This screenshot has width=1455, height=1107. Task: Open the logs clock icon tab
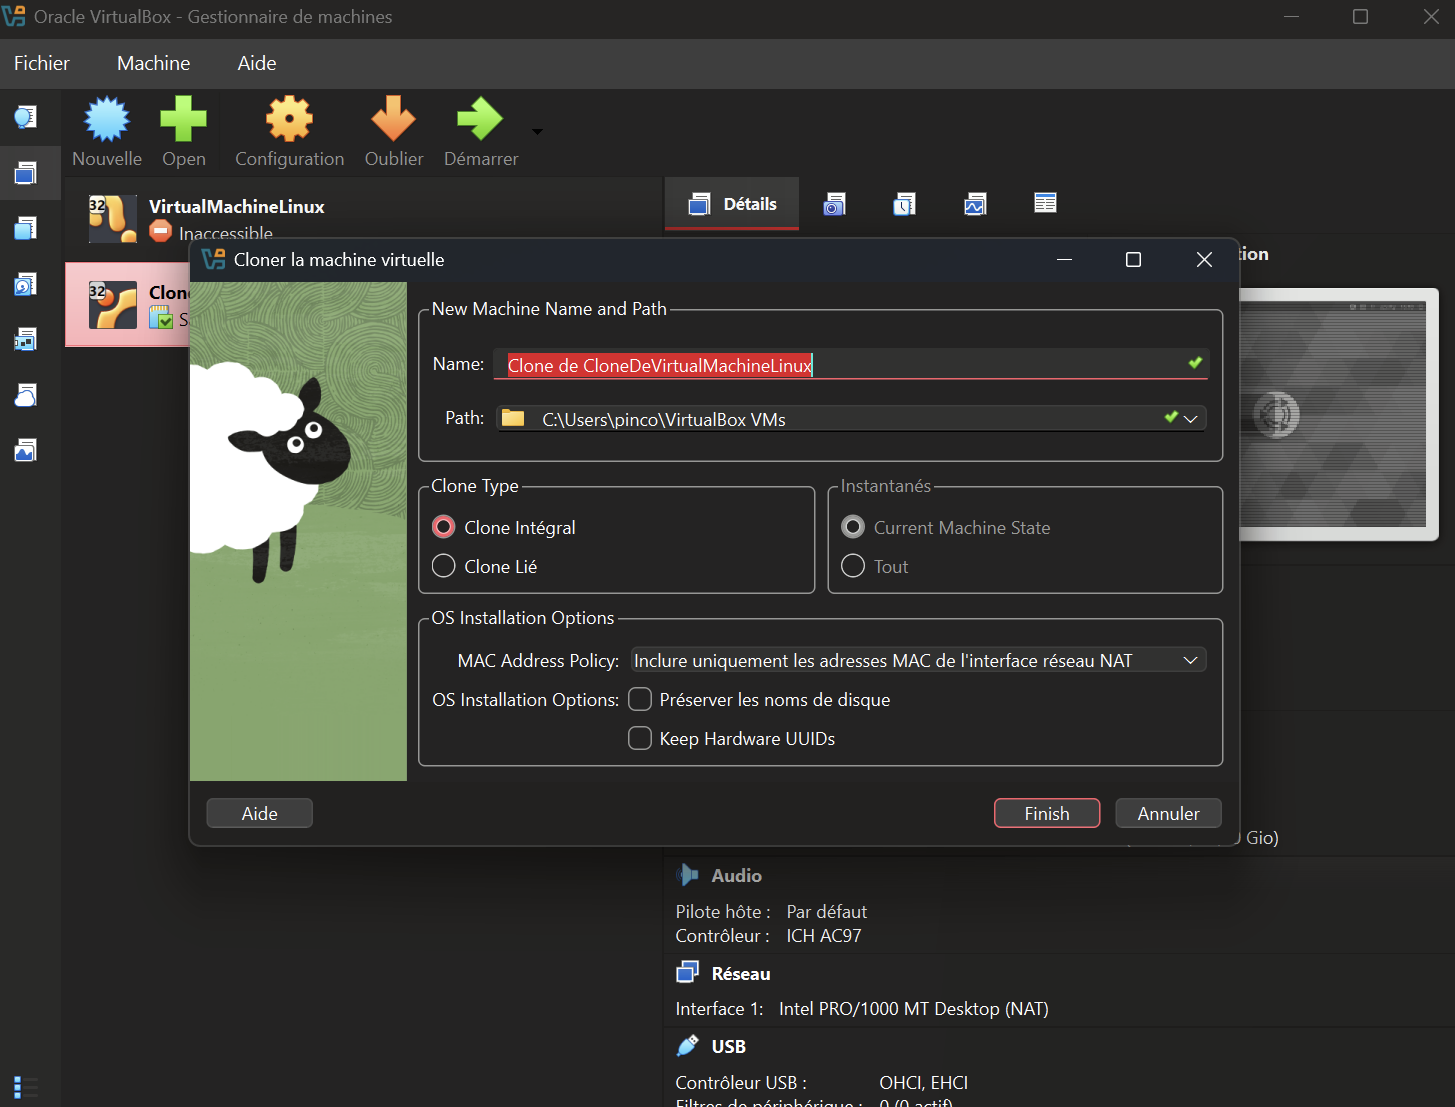[x=905, y=204]
